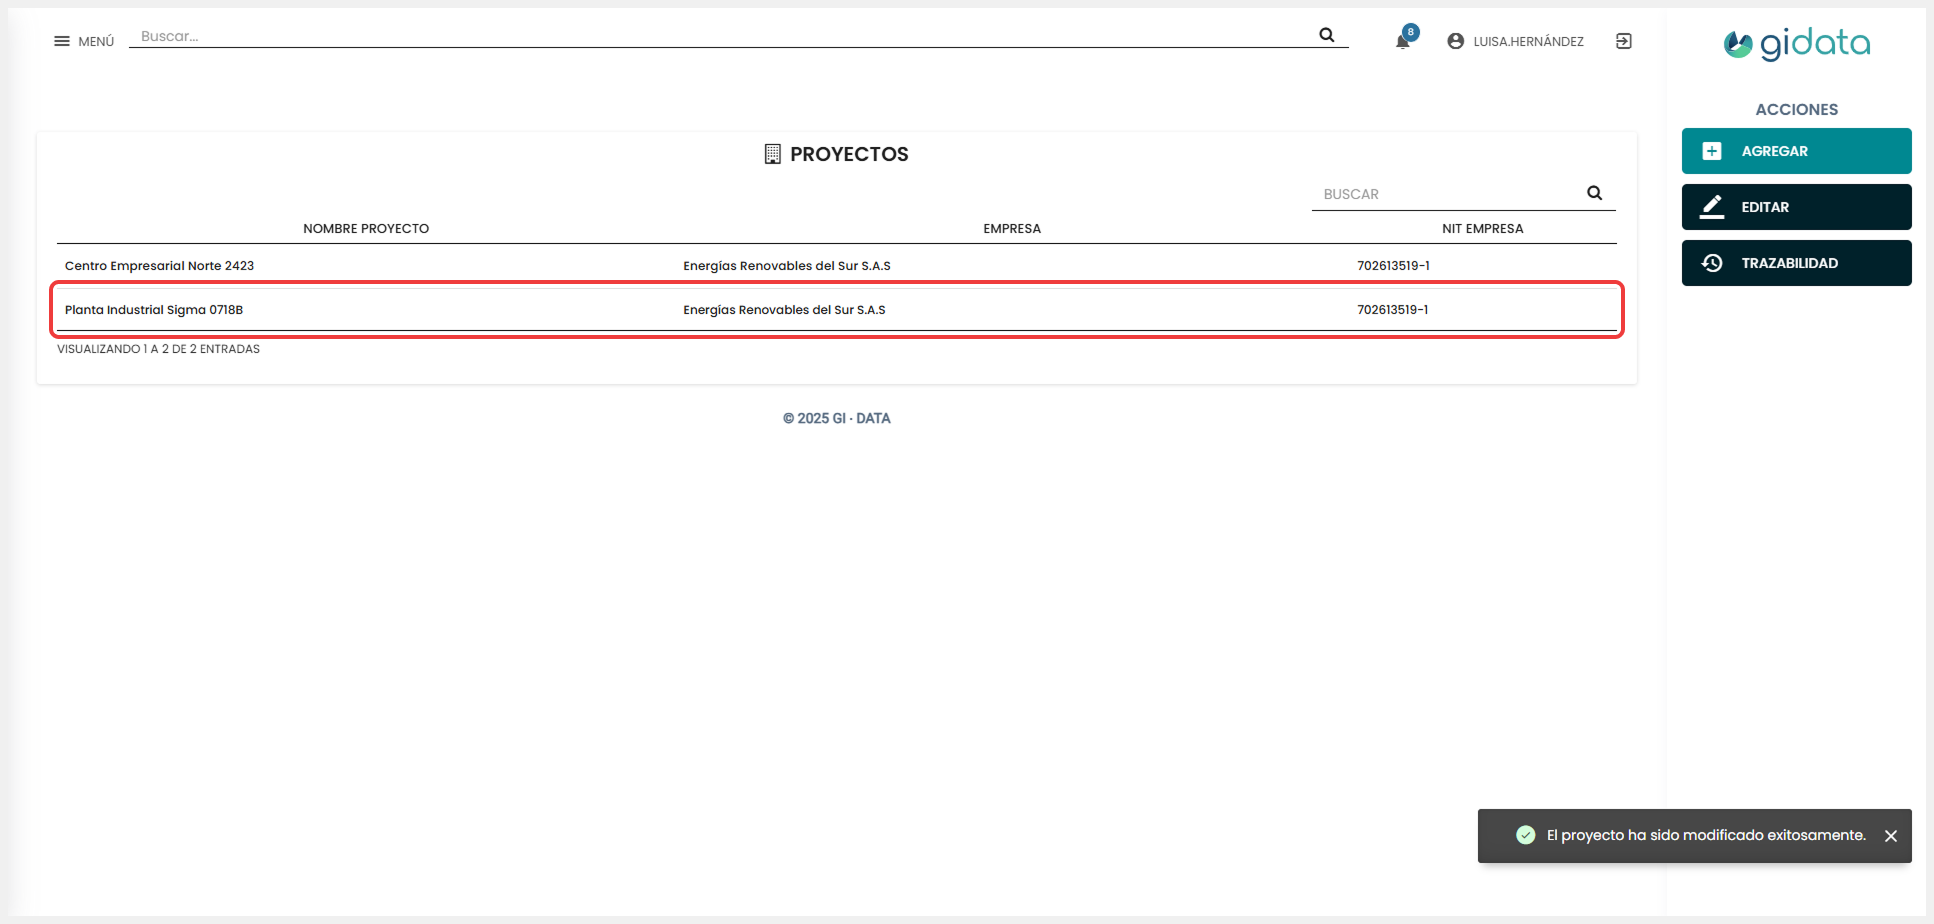Click the projects table search magnifier
Image resolution: width=1934 pixels, height=924 pixels.
click(x=1594, y=193)
